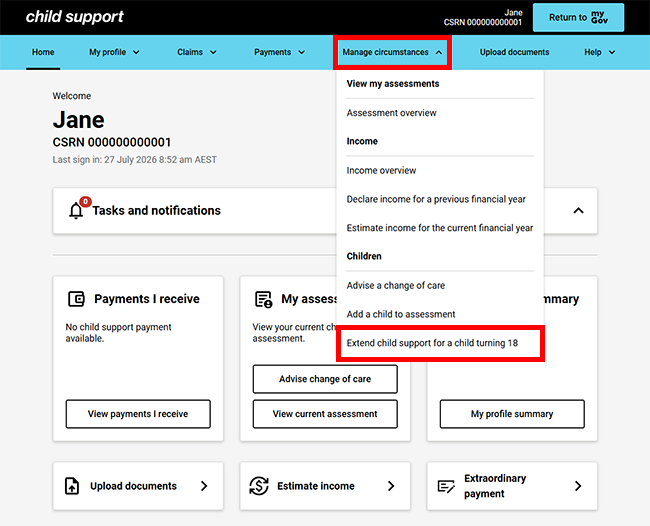
Task: Click the Return to myGov button
Action: (x=578, y=17)
